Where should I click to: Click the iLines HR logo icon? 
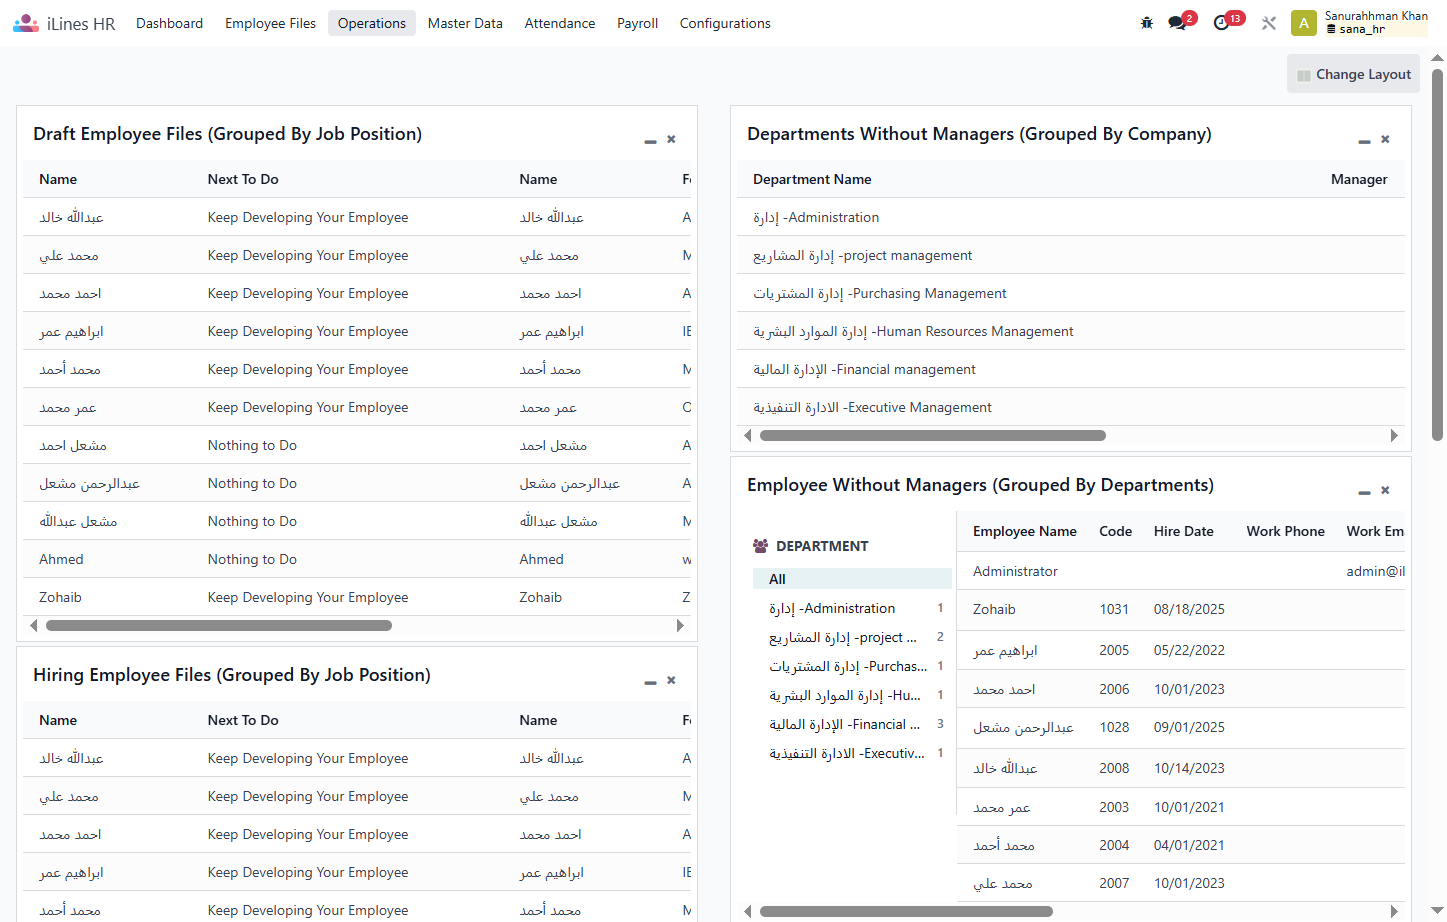click(26, 23)
